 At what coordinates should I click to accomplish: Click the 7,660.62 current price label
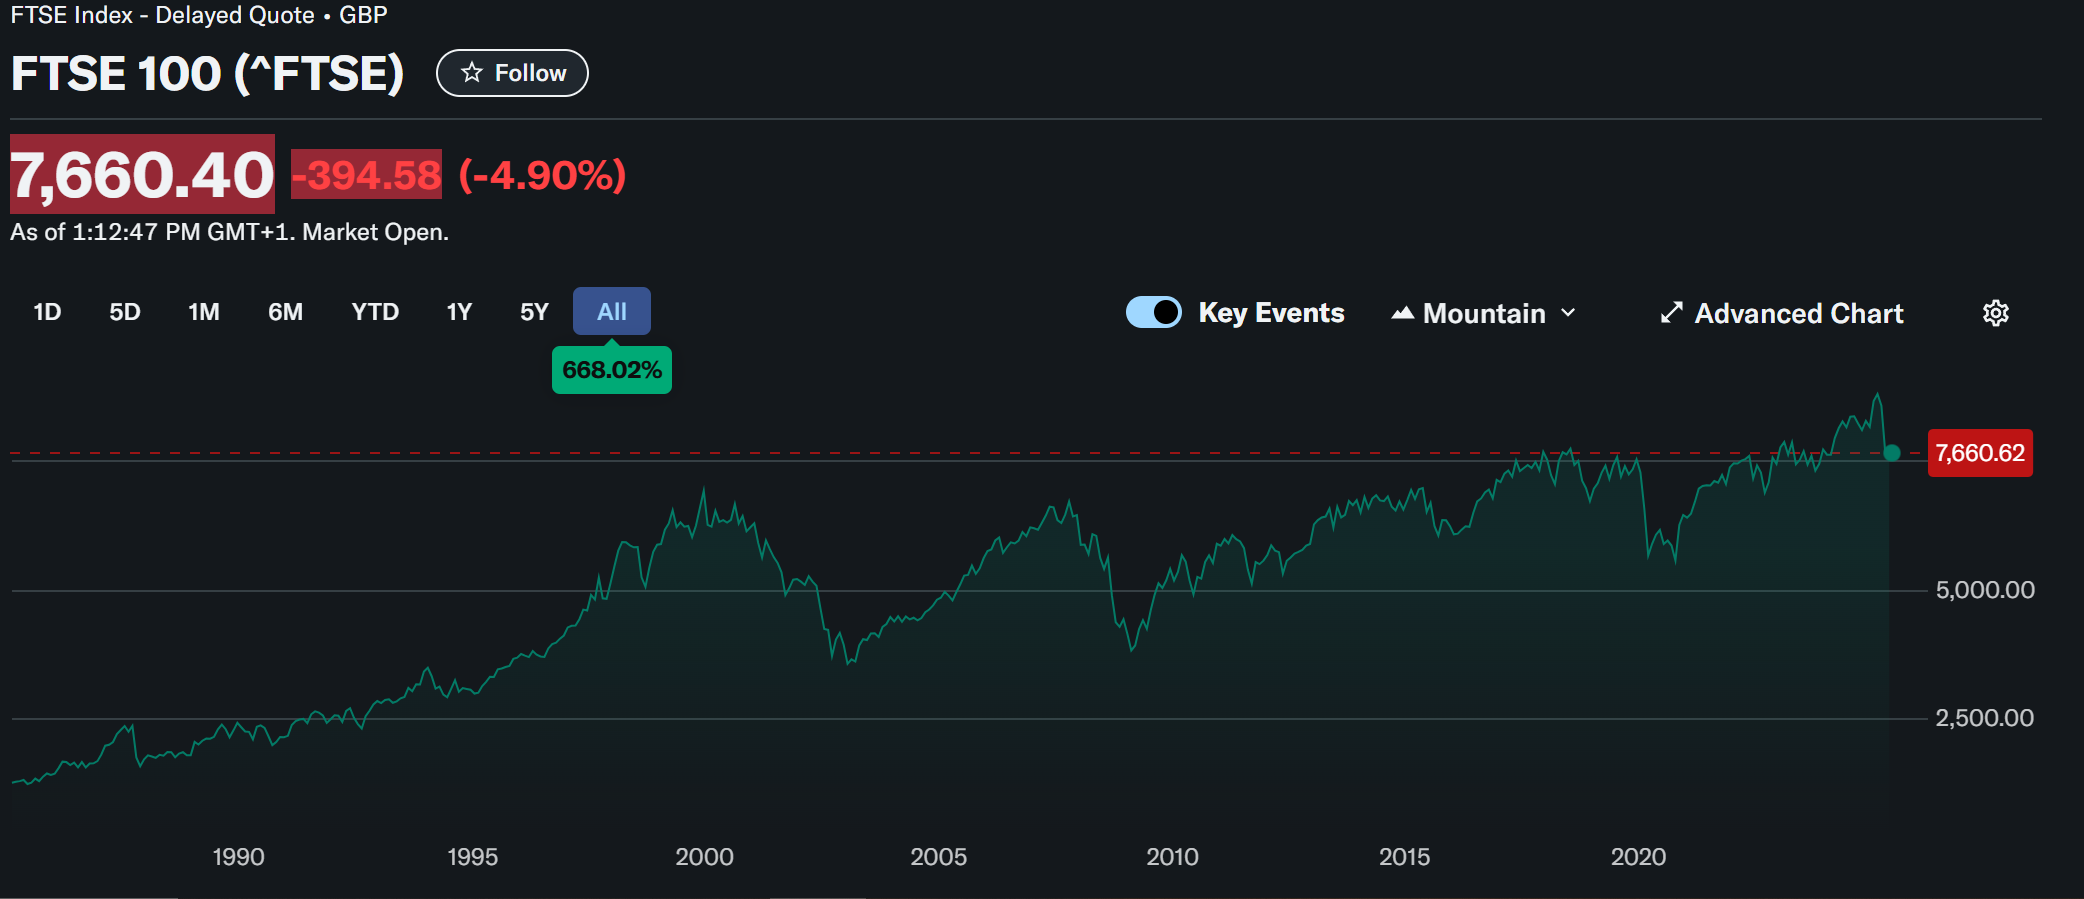[1980, 453]
